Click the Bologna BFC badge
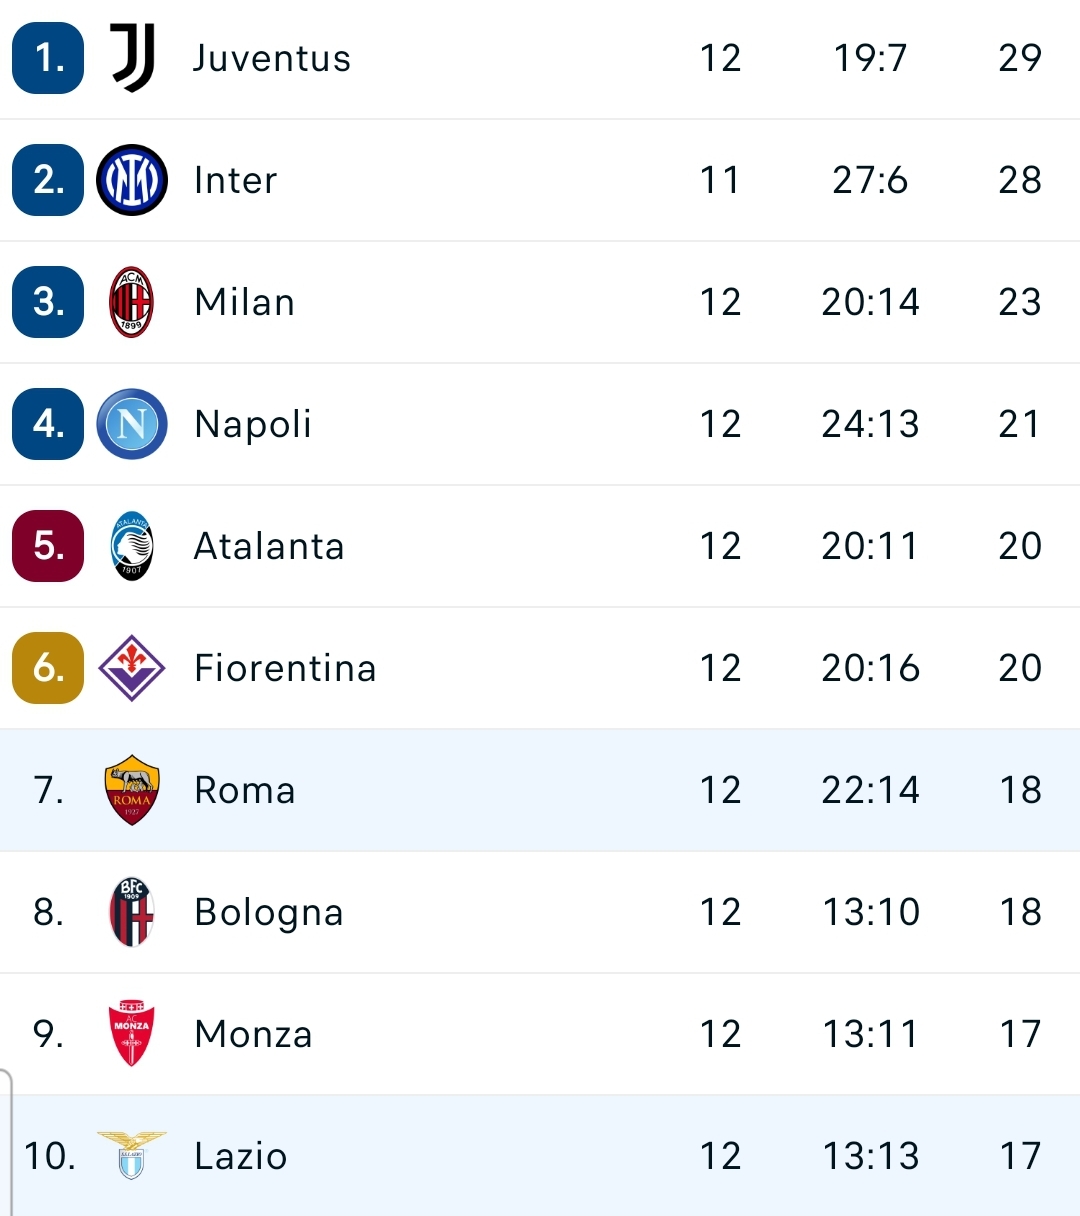Viewport: 1080px width, 1216px height. click(x=132, y=912)
